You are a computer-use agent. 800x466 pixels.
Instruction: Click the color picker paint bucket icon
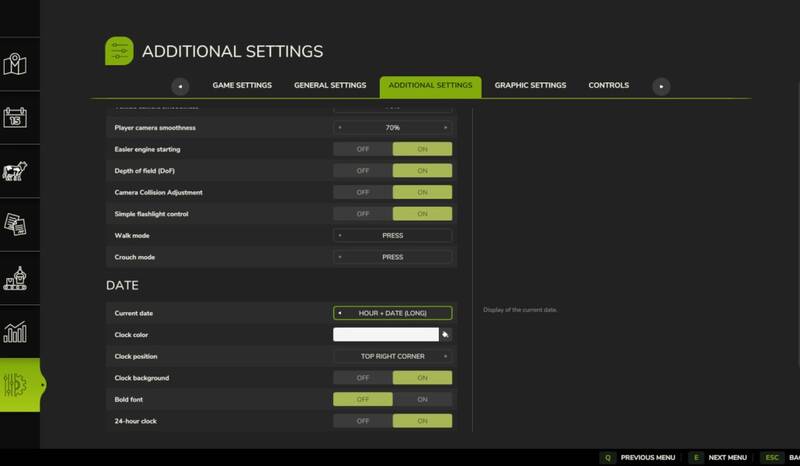[446, 335]
